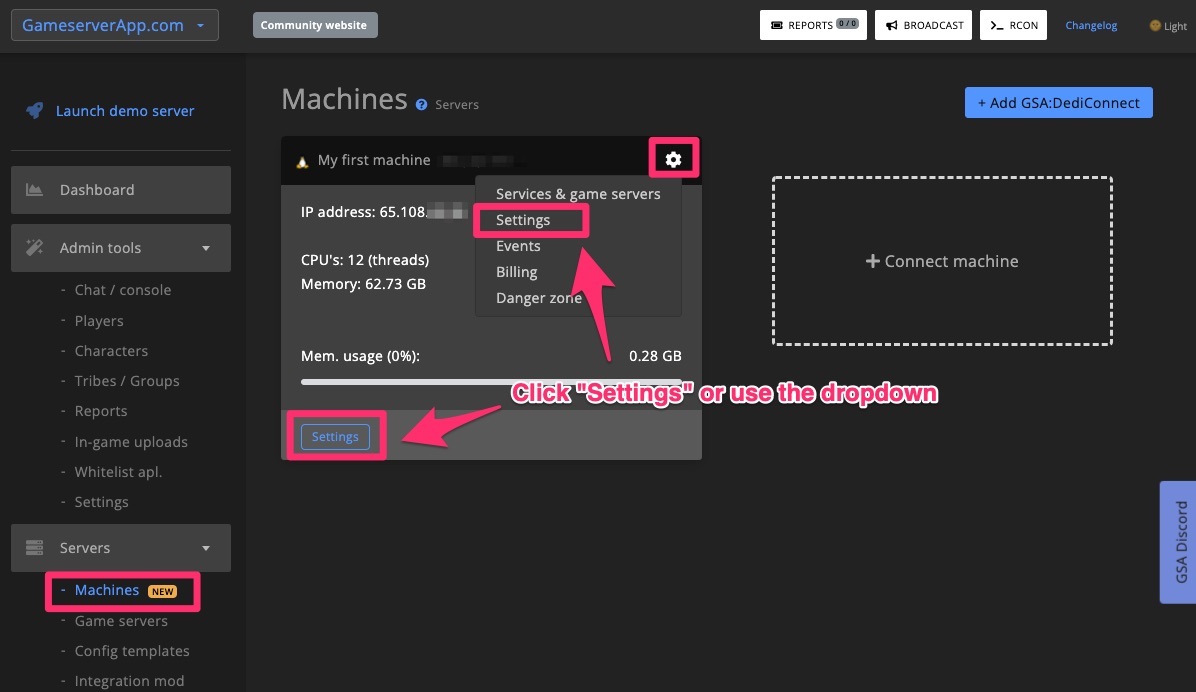Click the terminal prompt icon on RCON

[996, 25]
